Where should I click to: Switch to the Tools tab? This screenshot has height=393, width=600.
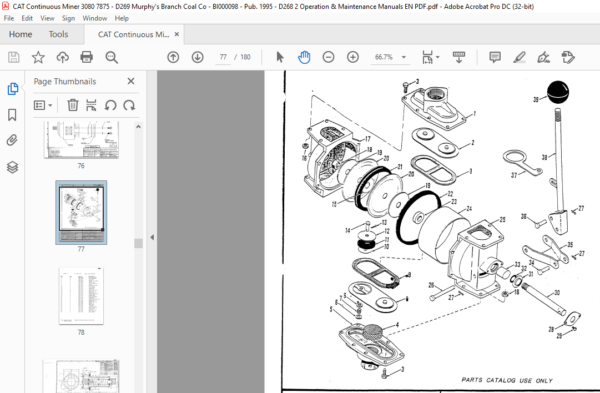(x=58, y=34)
